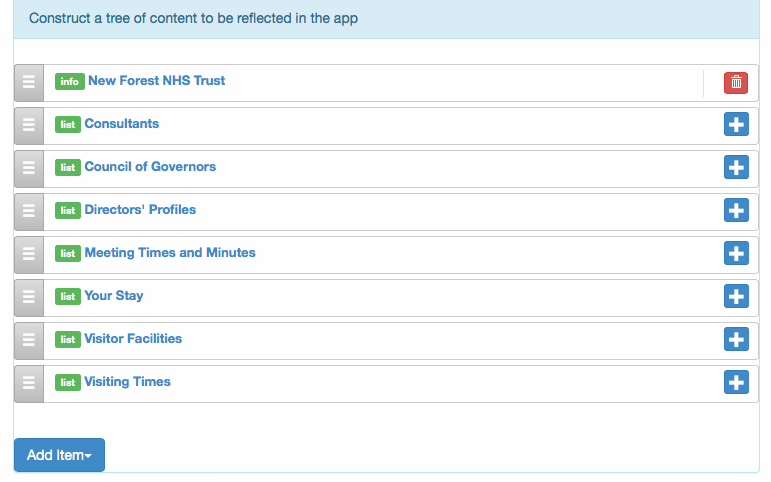Add sub-item to Meeting Times and Minutes
Screen dimensions: 771x482
[x=736, y=253]
